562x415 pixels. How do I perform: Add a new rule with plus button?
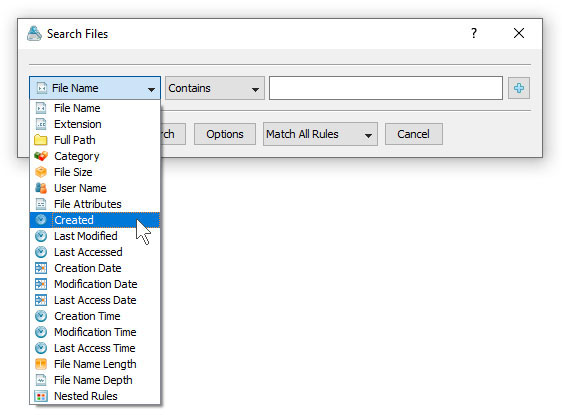point(519,88)
